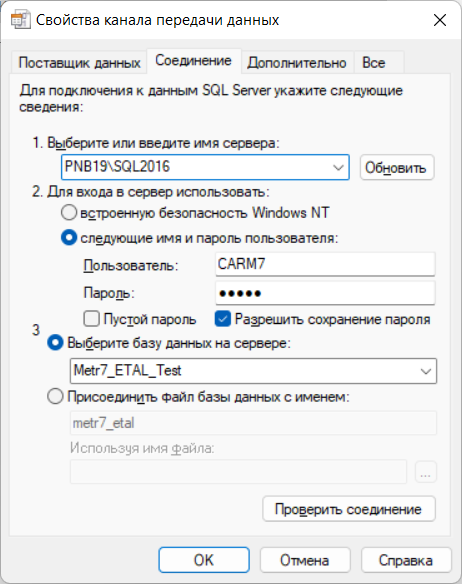This screenshot has height=584, width=462.
Task: Click Проверить соединение button
Action: (x=349, y=509)
